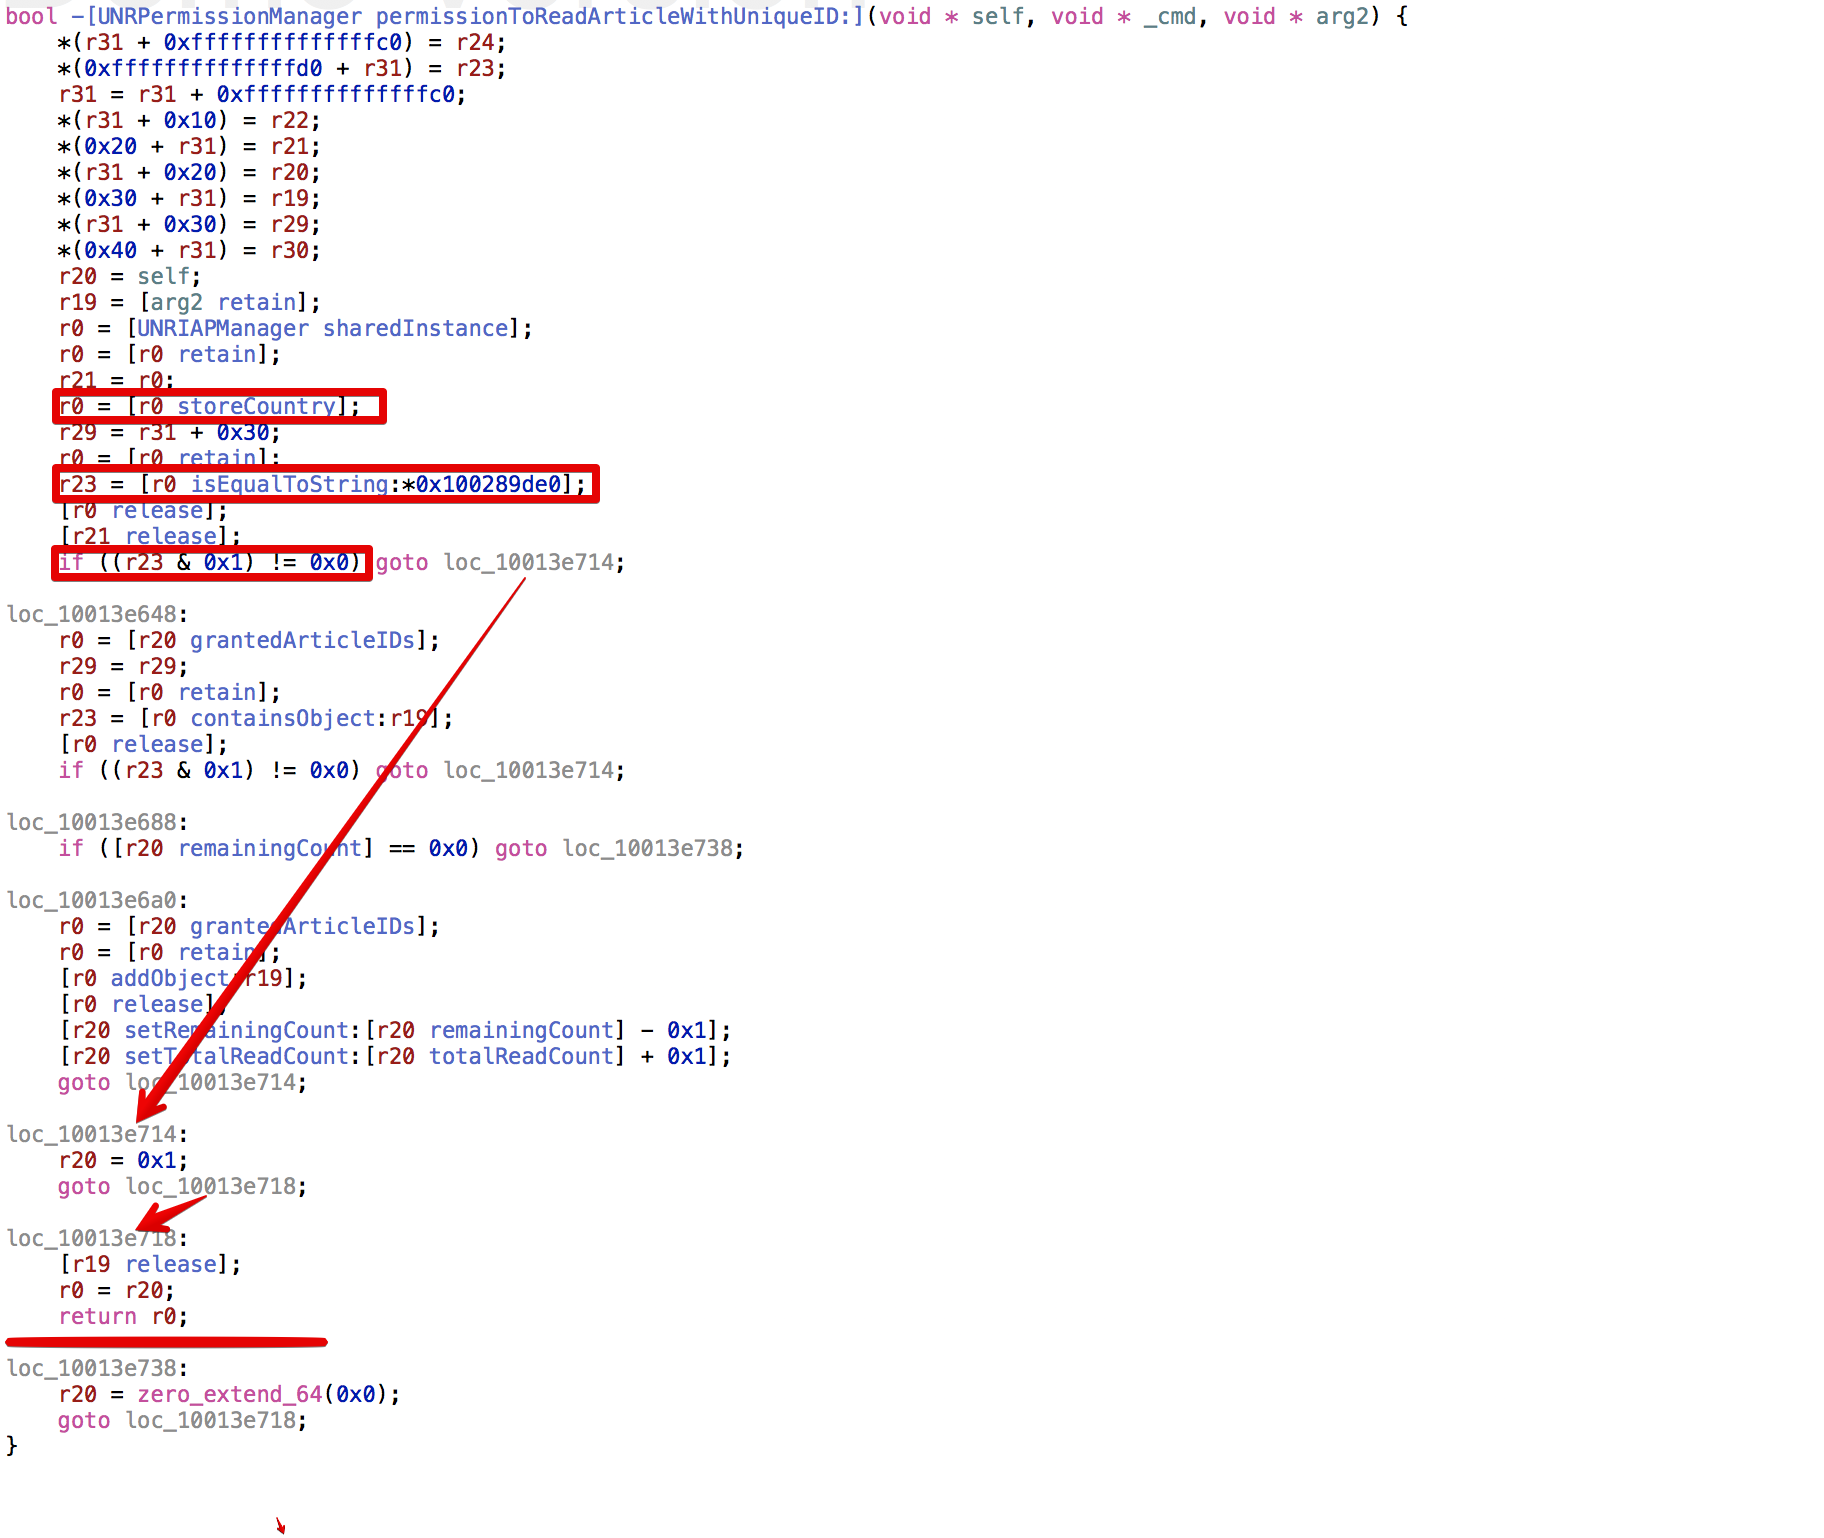This screenshot has width=1824, height=1538.
Task: Click the permissionToReadArticleWithUniqueID: method name
Action: [612, 16]
